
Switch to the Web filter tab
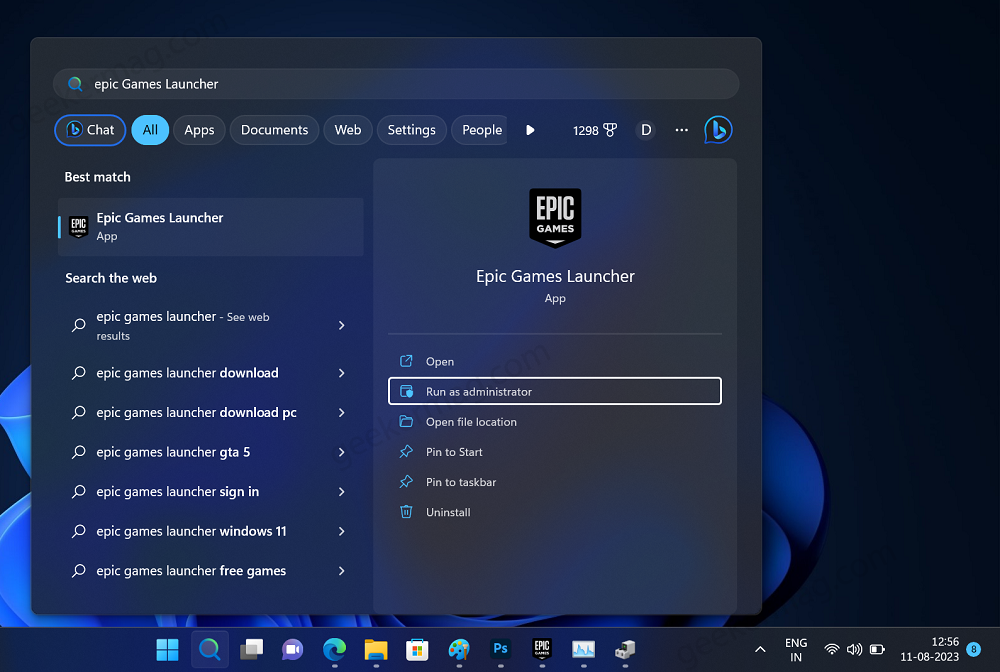point(348,130)
